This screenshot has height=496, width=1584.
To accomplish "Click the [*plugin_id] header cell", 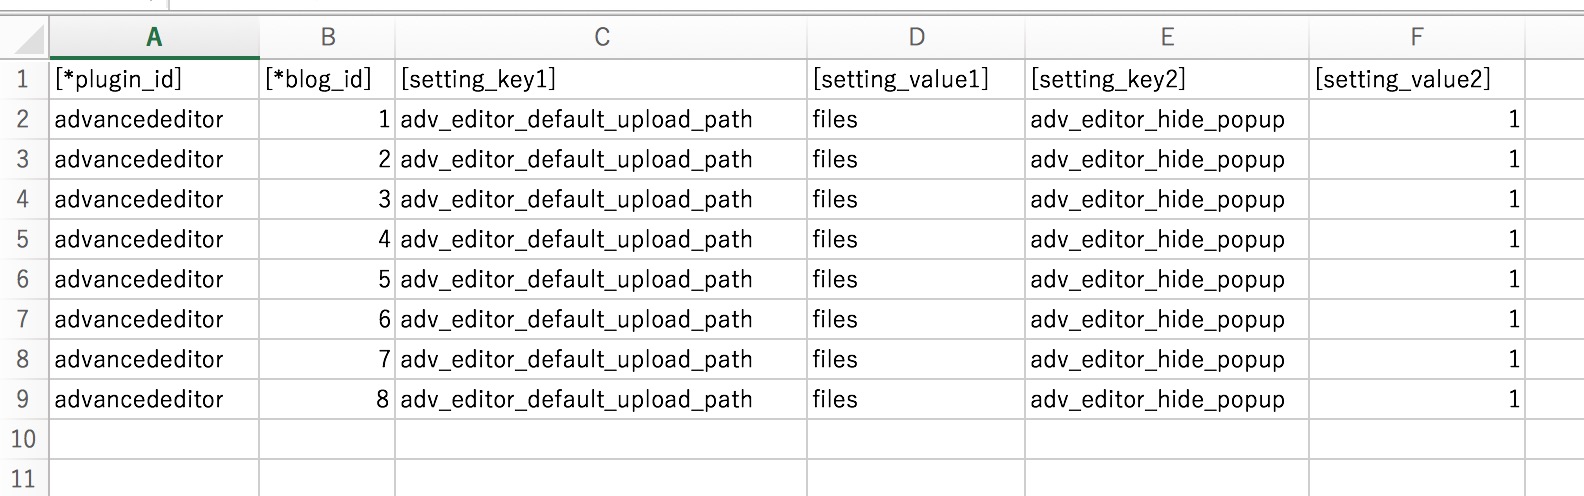I will click(x=154, y=79).
